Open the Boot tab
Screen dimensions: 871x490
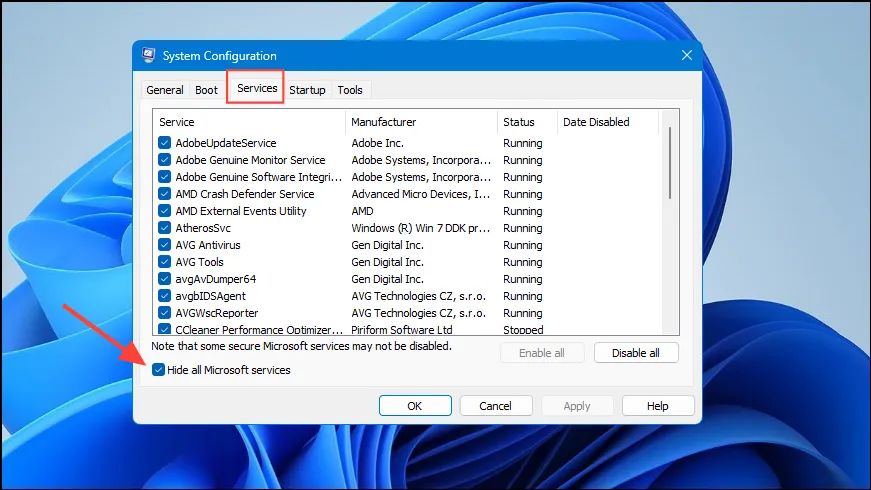pyautogui.click(x=207, y=90)
